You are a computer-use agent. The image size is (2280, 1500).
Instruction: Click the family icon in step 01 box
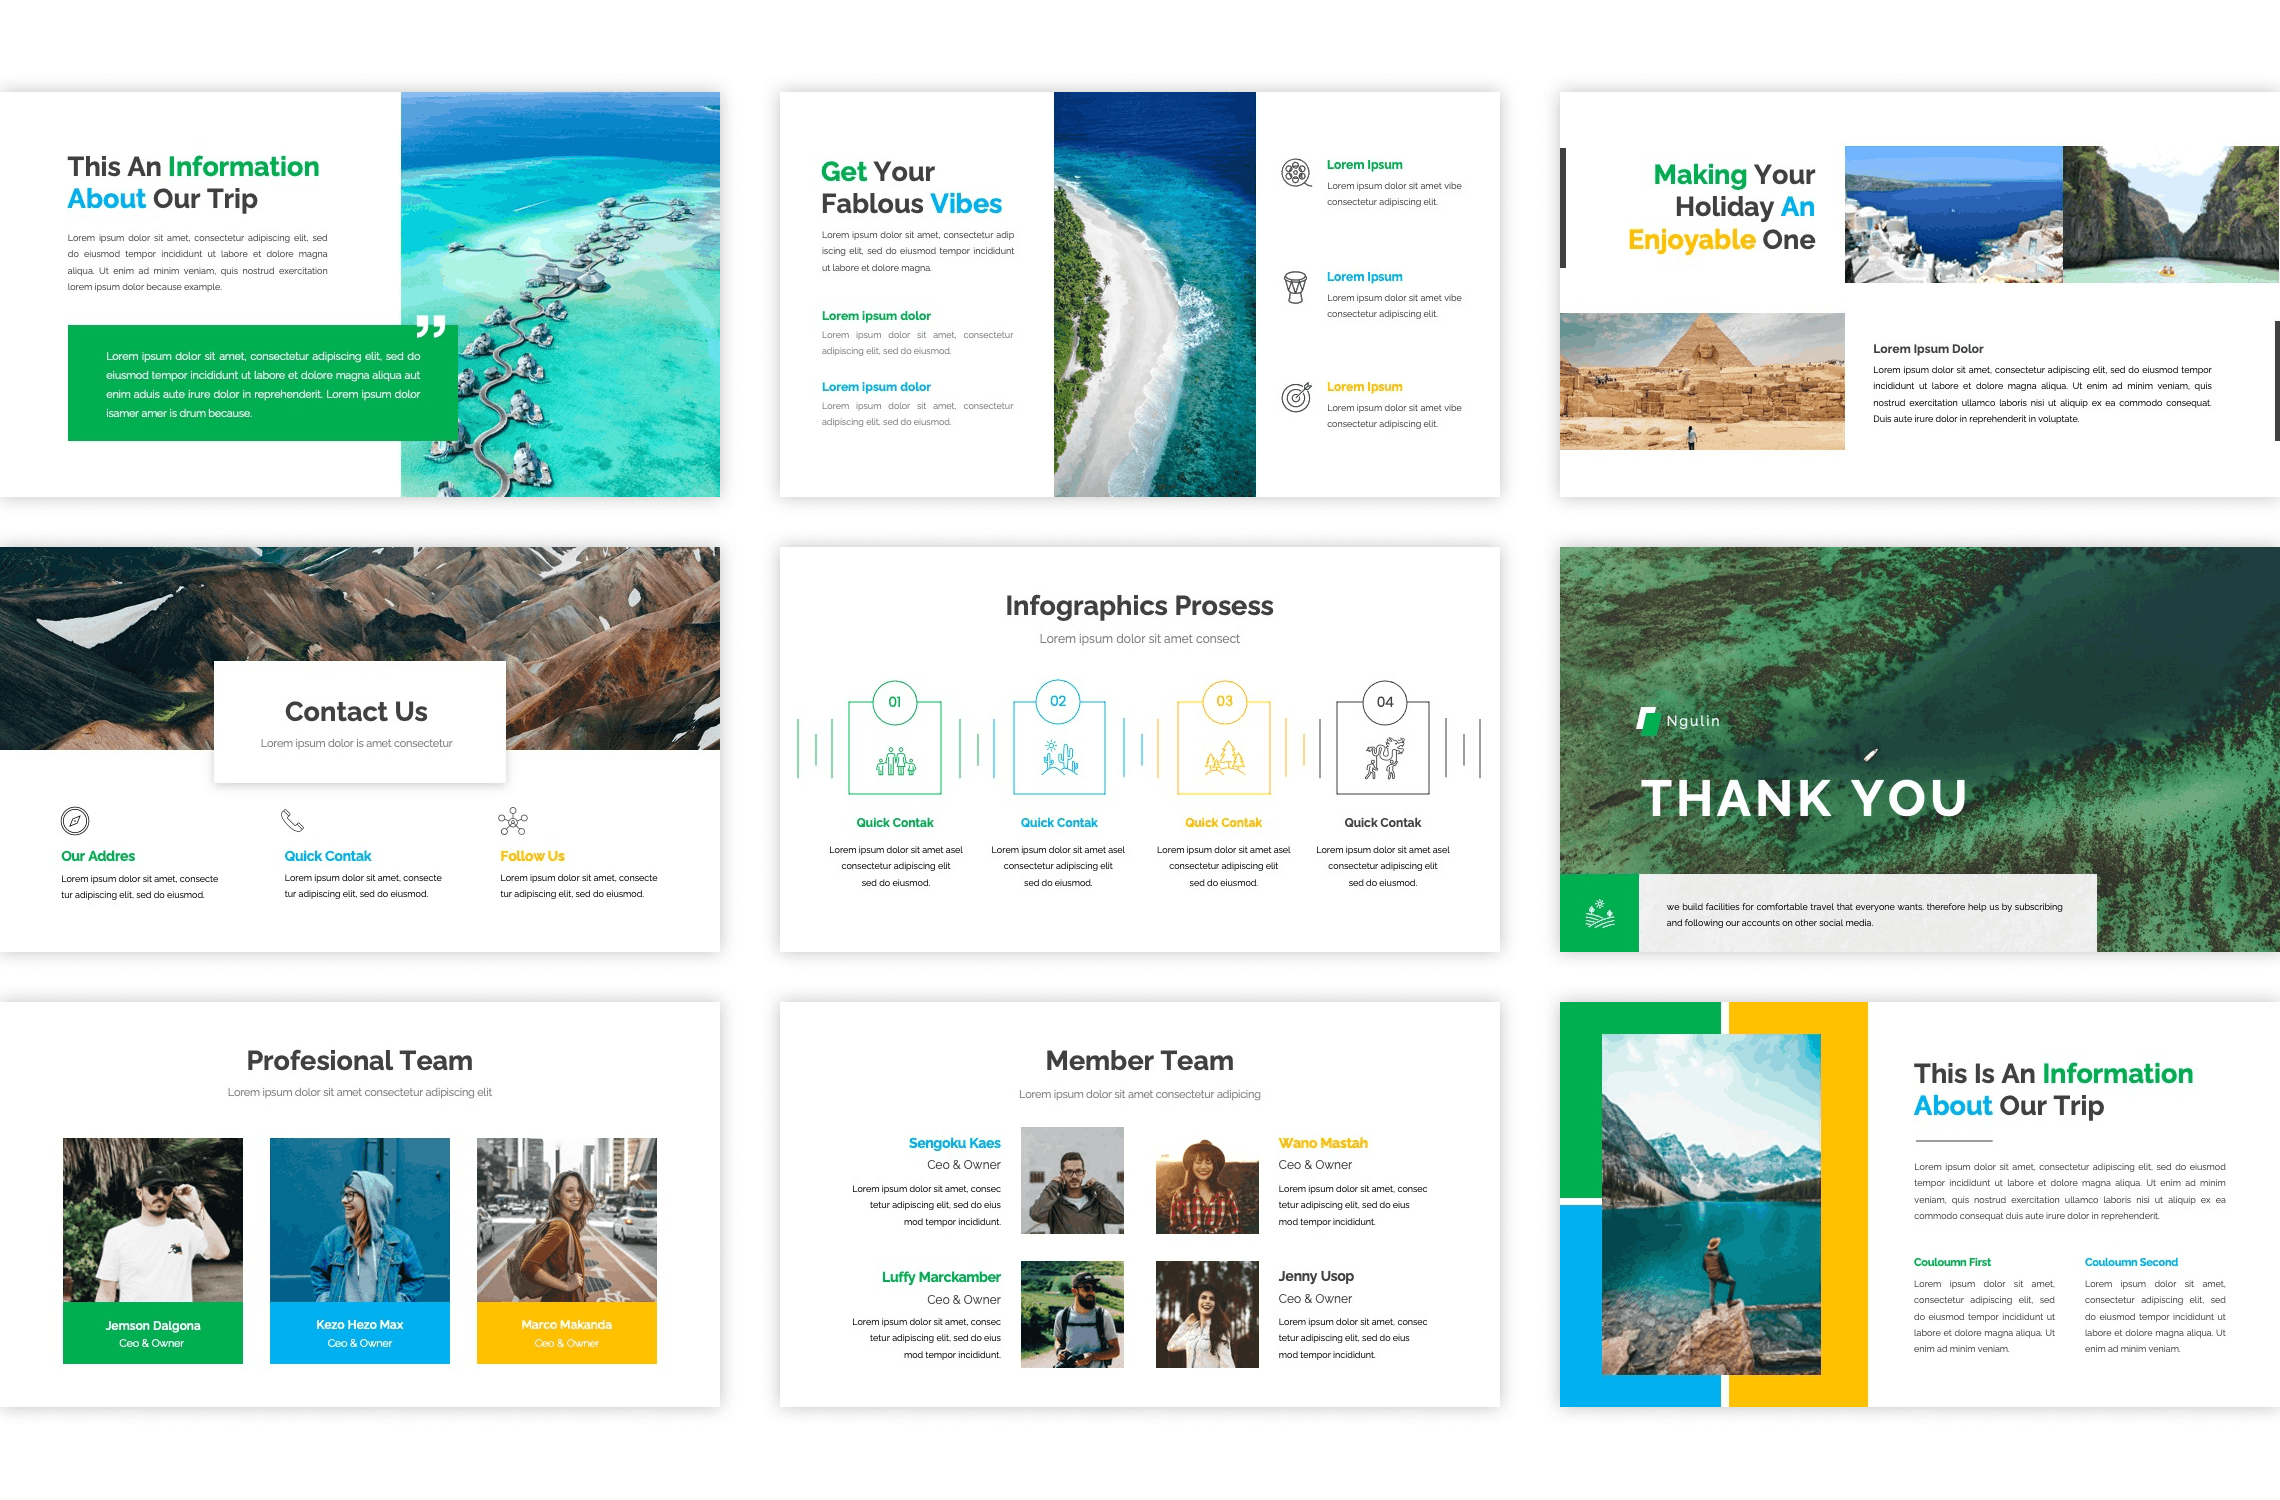(x=895, y=762)
